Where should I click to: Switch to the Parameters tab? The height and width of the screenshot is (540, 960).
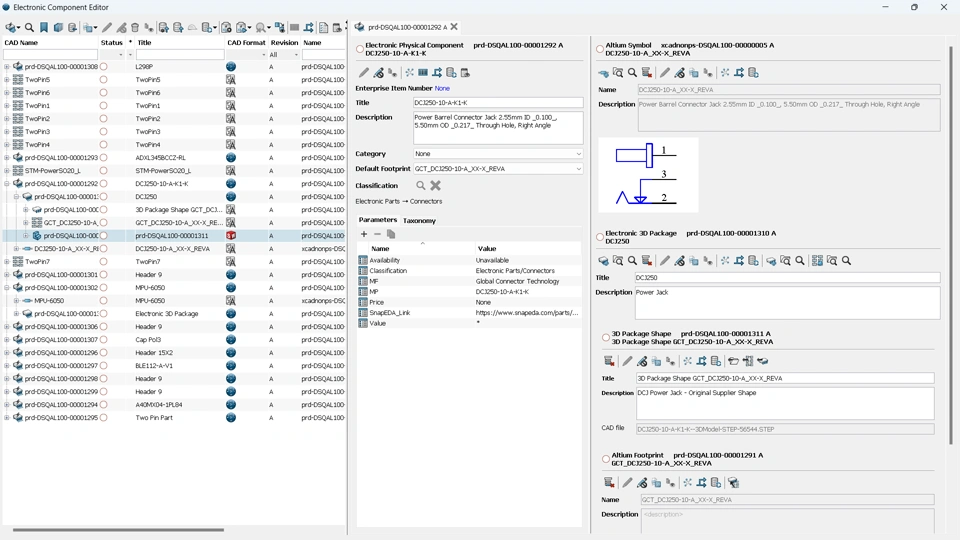[378, 220]
